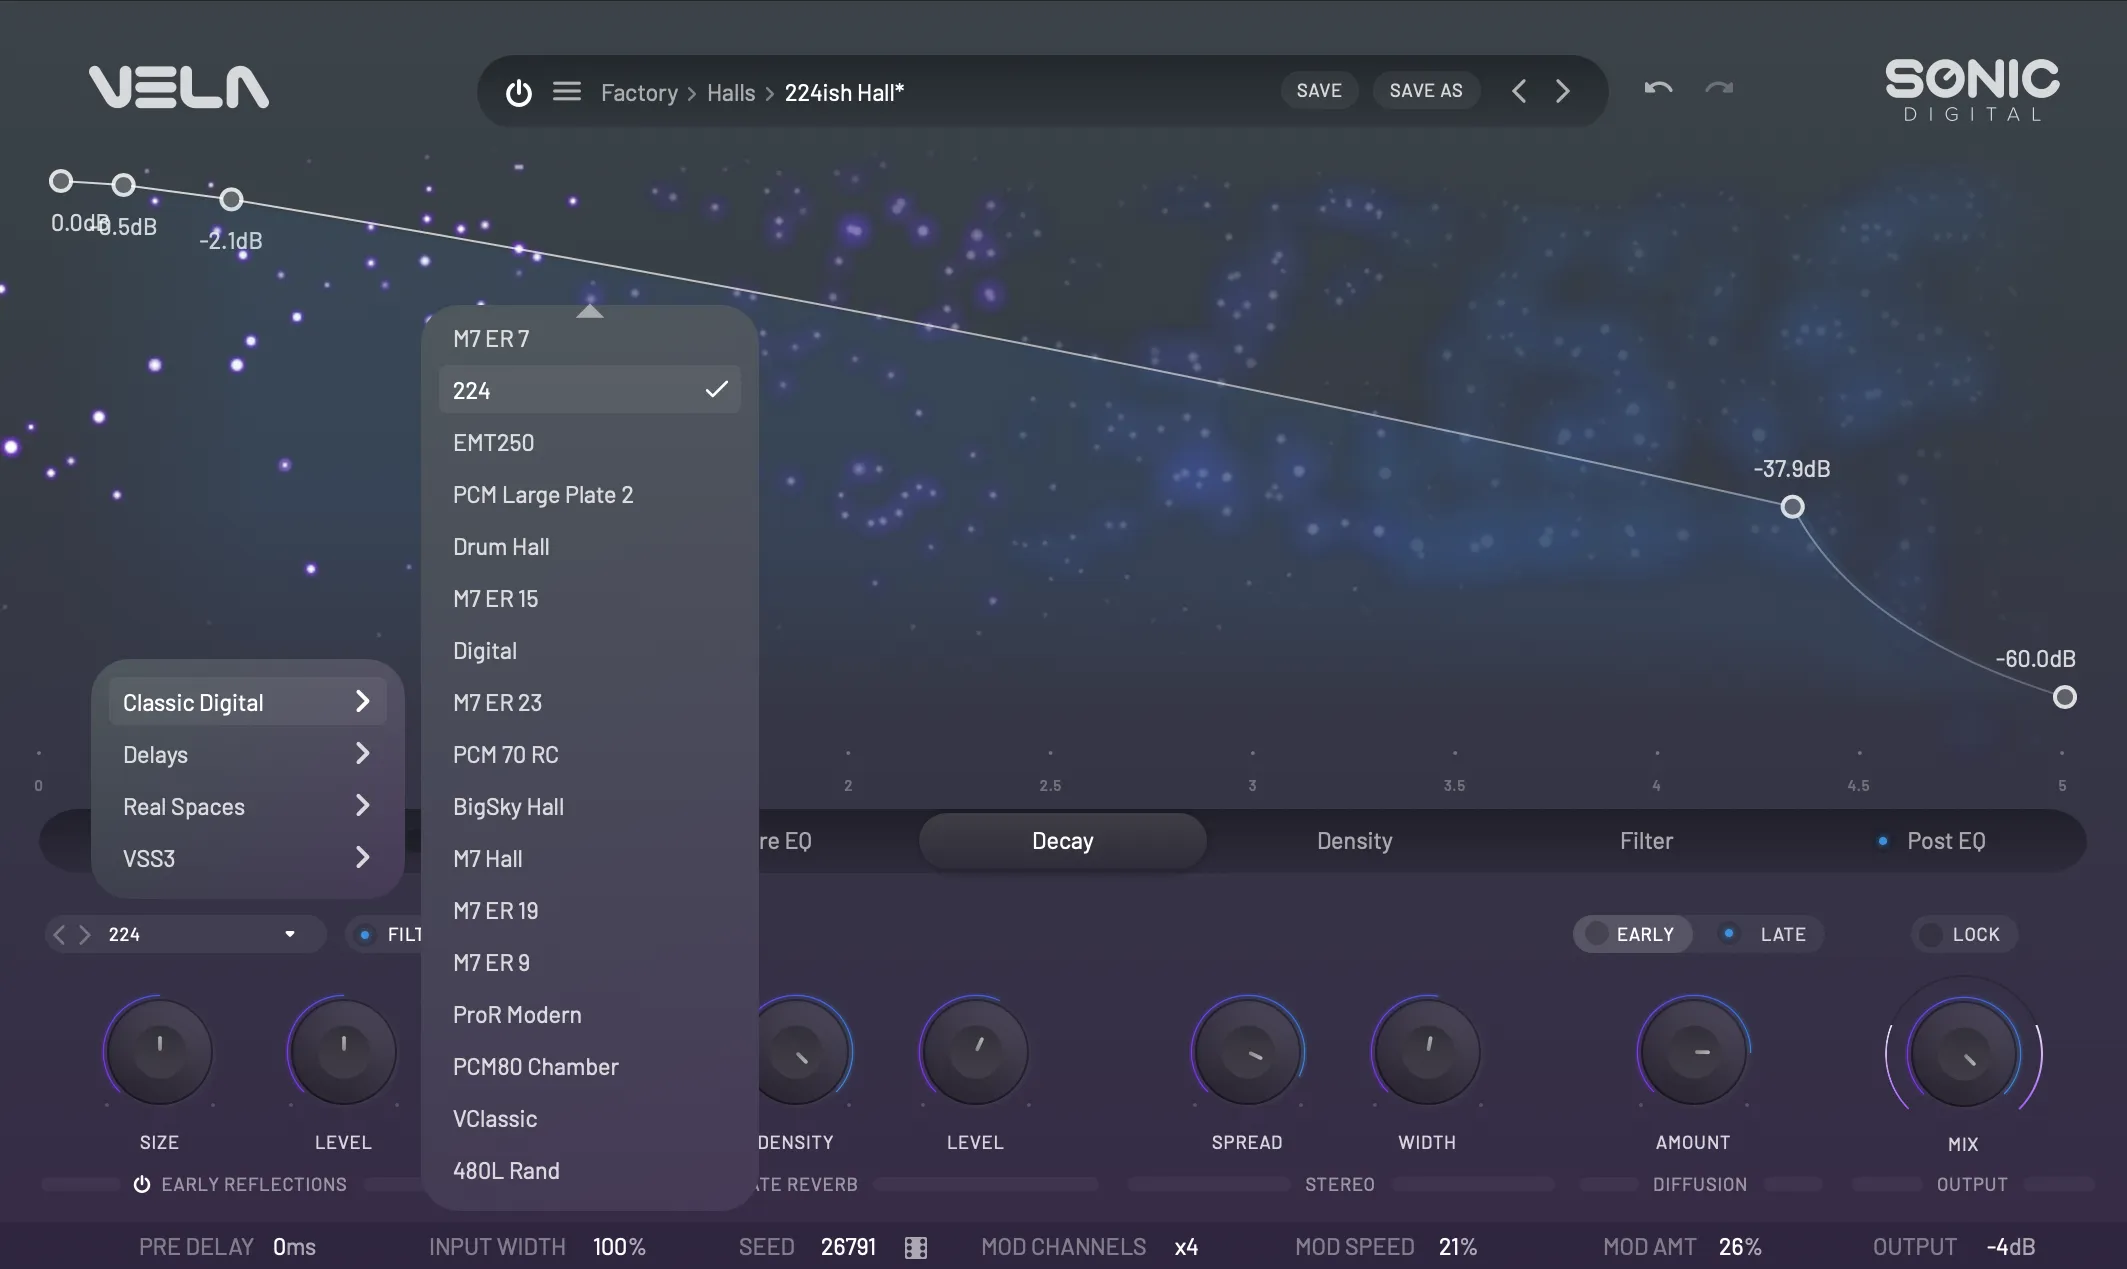Choose PCM80 Chamber model
This screenshot has width=2127, height=1269.
pyautogui.click(x=590, y=1066)
